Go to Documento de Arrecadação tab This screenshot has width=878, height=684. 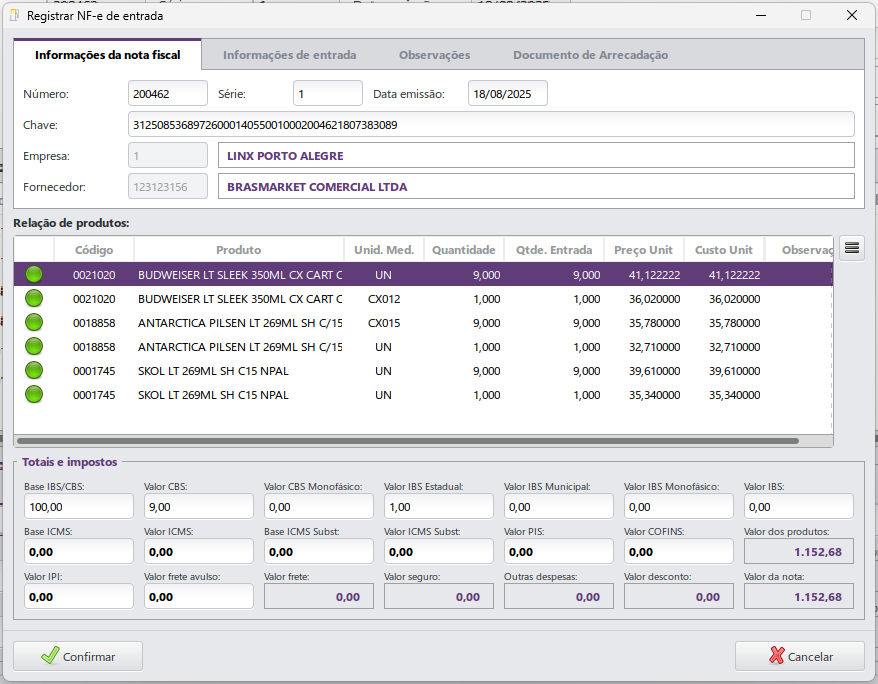590,55
